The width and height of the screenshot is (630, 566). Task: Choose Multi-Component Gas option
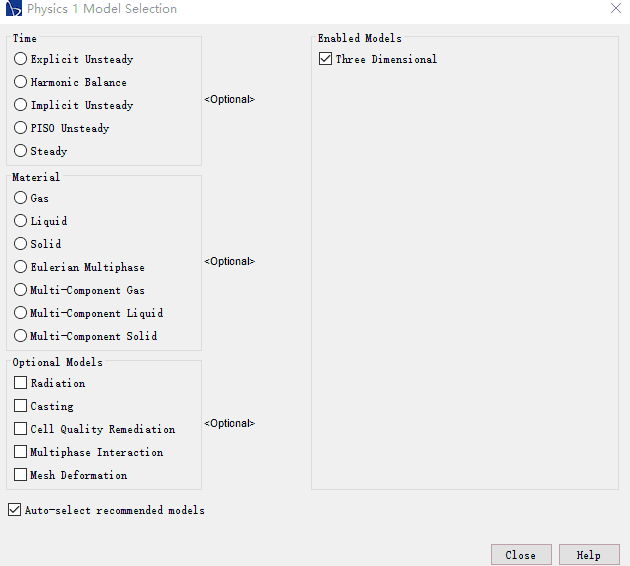(x=21, y=290)
